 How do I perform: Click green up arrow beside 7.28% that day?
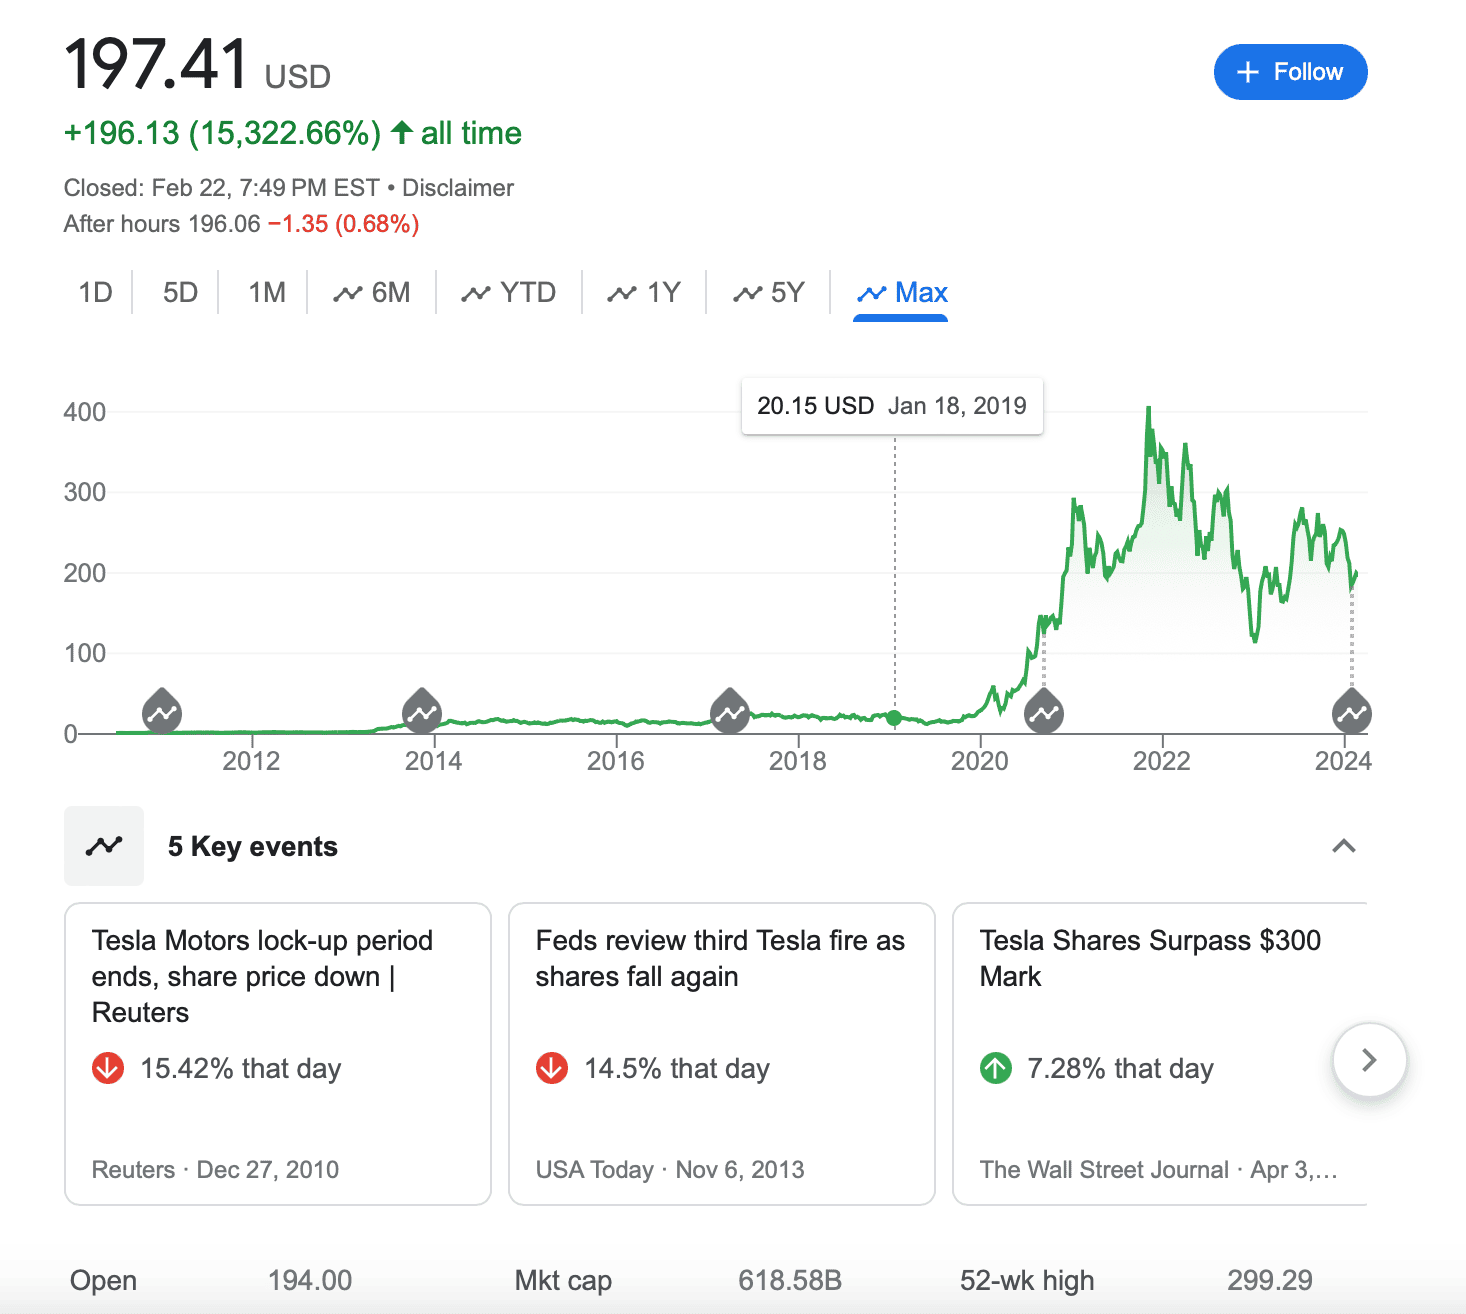pos(996,1068)
